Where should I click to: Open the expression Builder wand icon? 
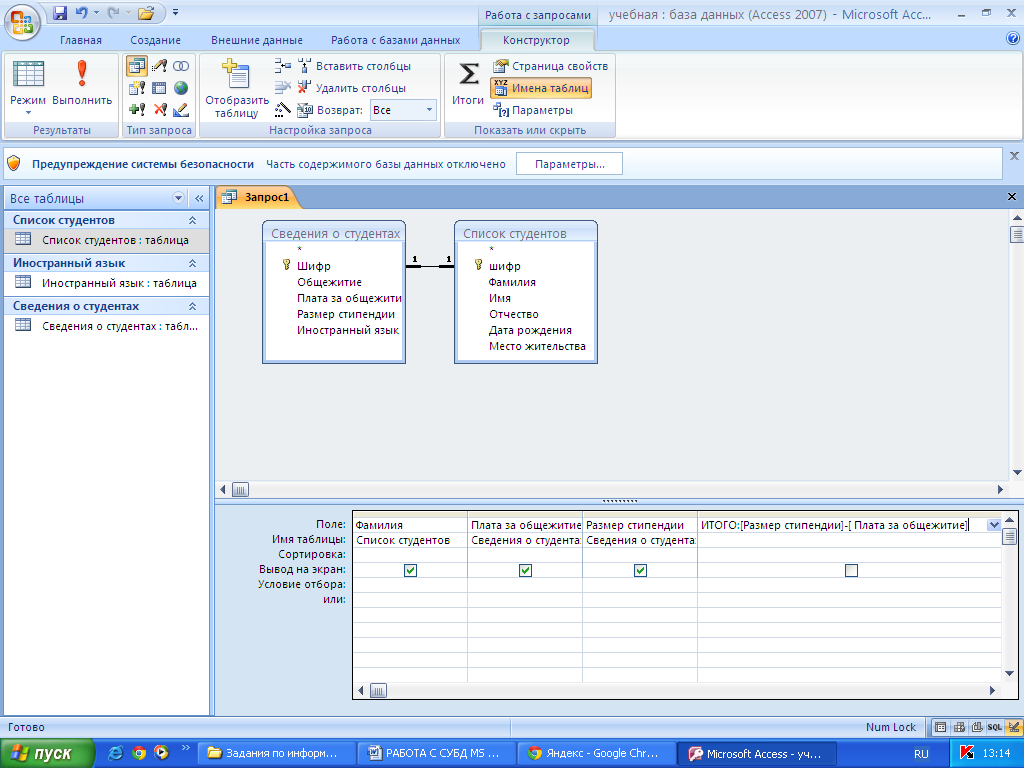pos(283,110)
